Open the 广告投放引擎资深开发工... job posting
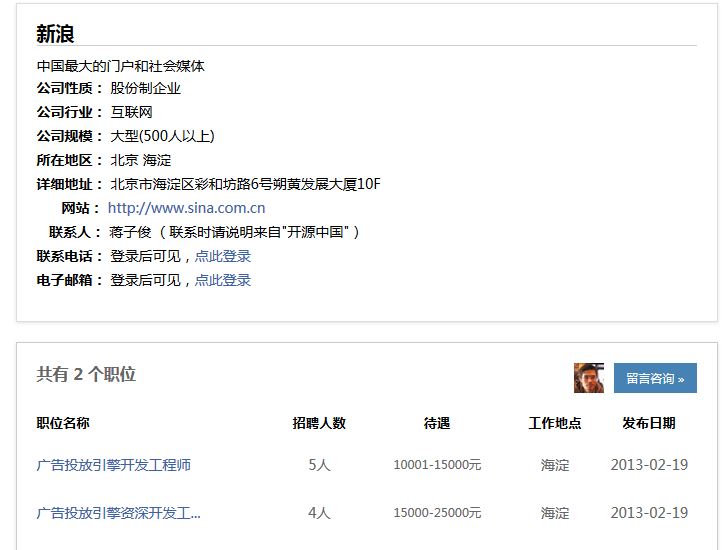Viewport: 725px width, 550px height. (x=118, y=513)
